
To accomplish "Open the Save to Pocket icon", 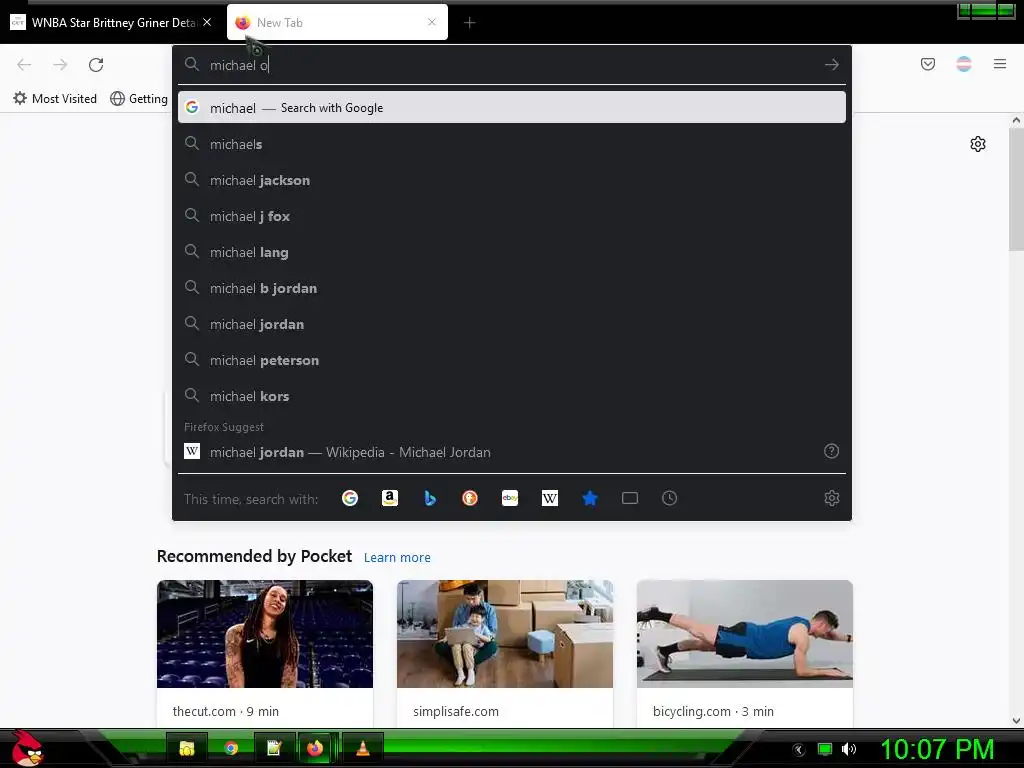I will click(x=927, y=64).
